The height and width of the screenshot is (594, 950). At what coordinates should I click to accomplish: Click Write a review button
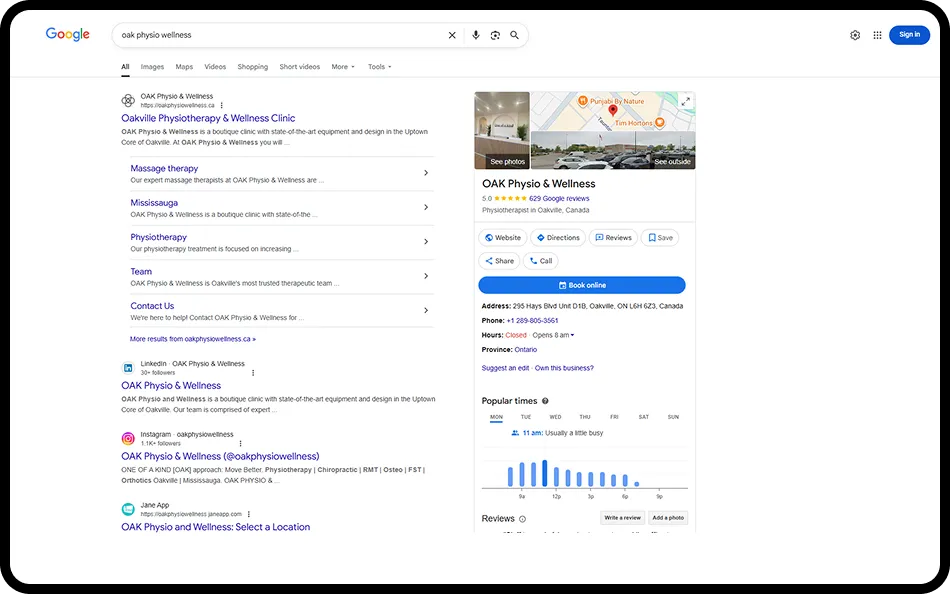tap(622, 518)
